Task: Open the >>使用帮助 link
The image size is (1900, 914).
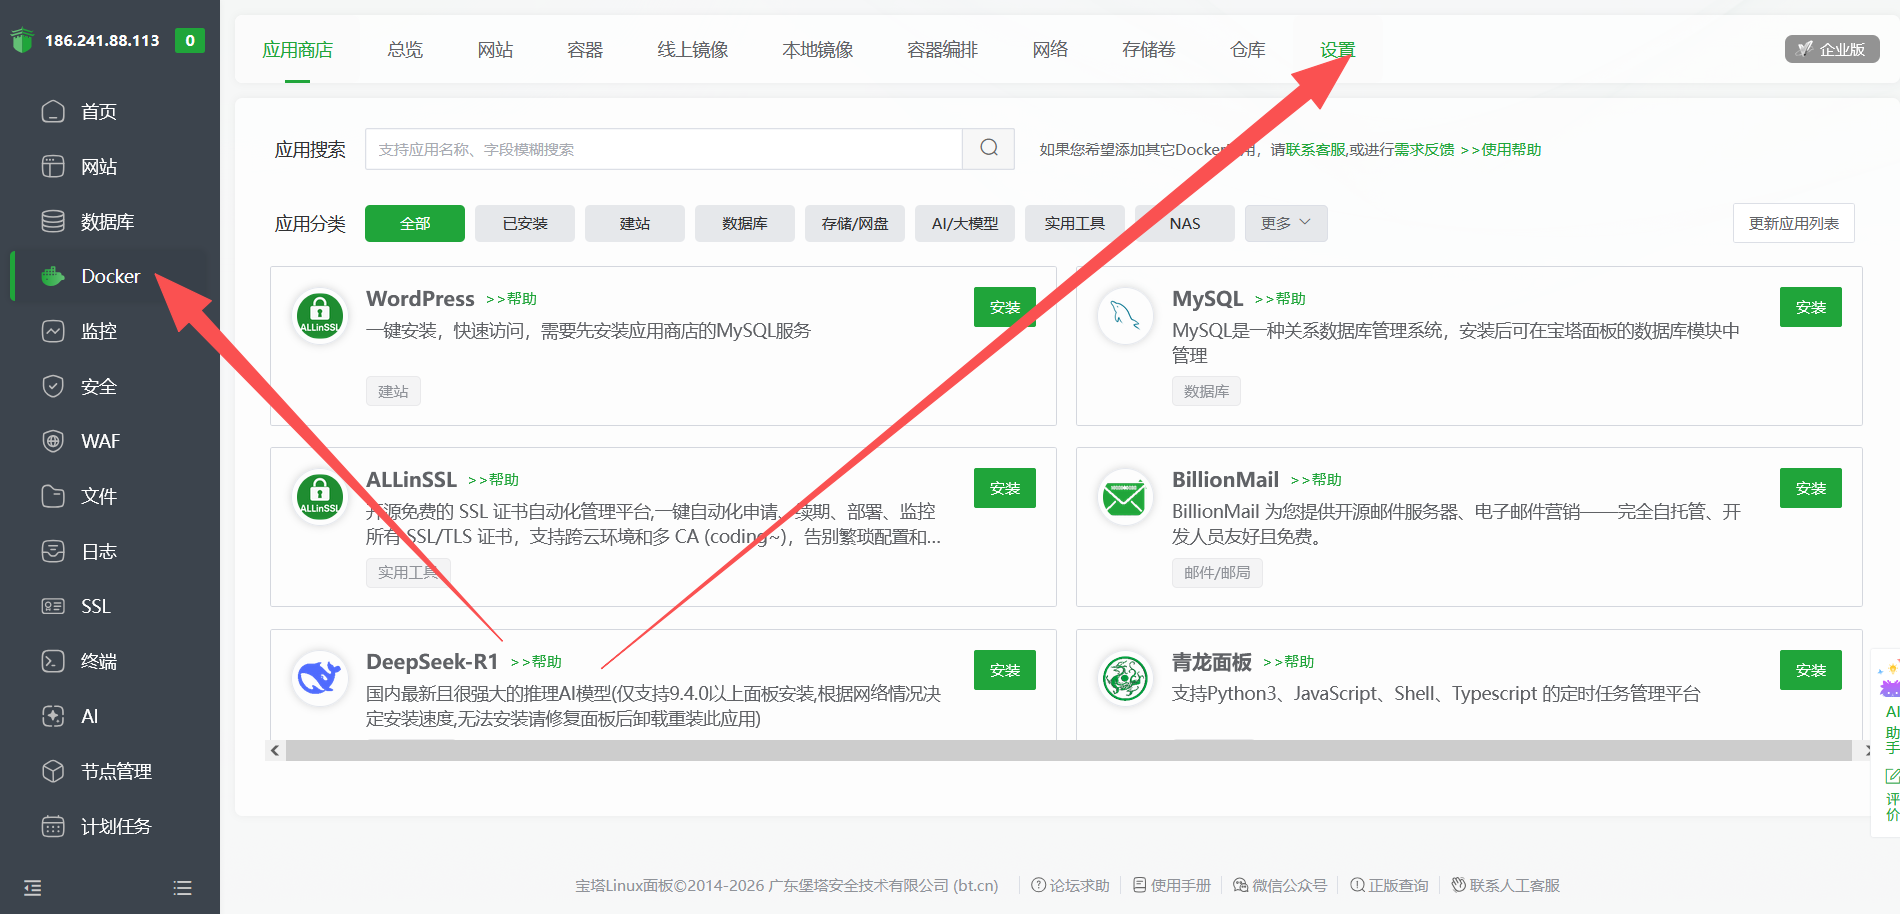Action: (1501, 150)
